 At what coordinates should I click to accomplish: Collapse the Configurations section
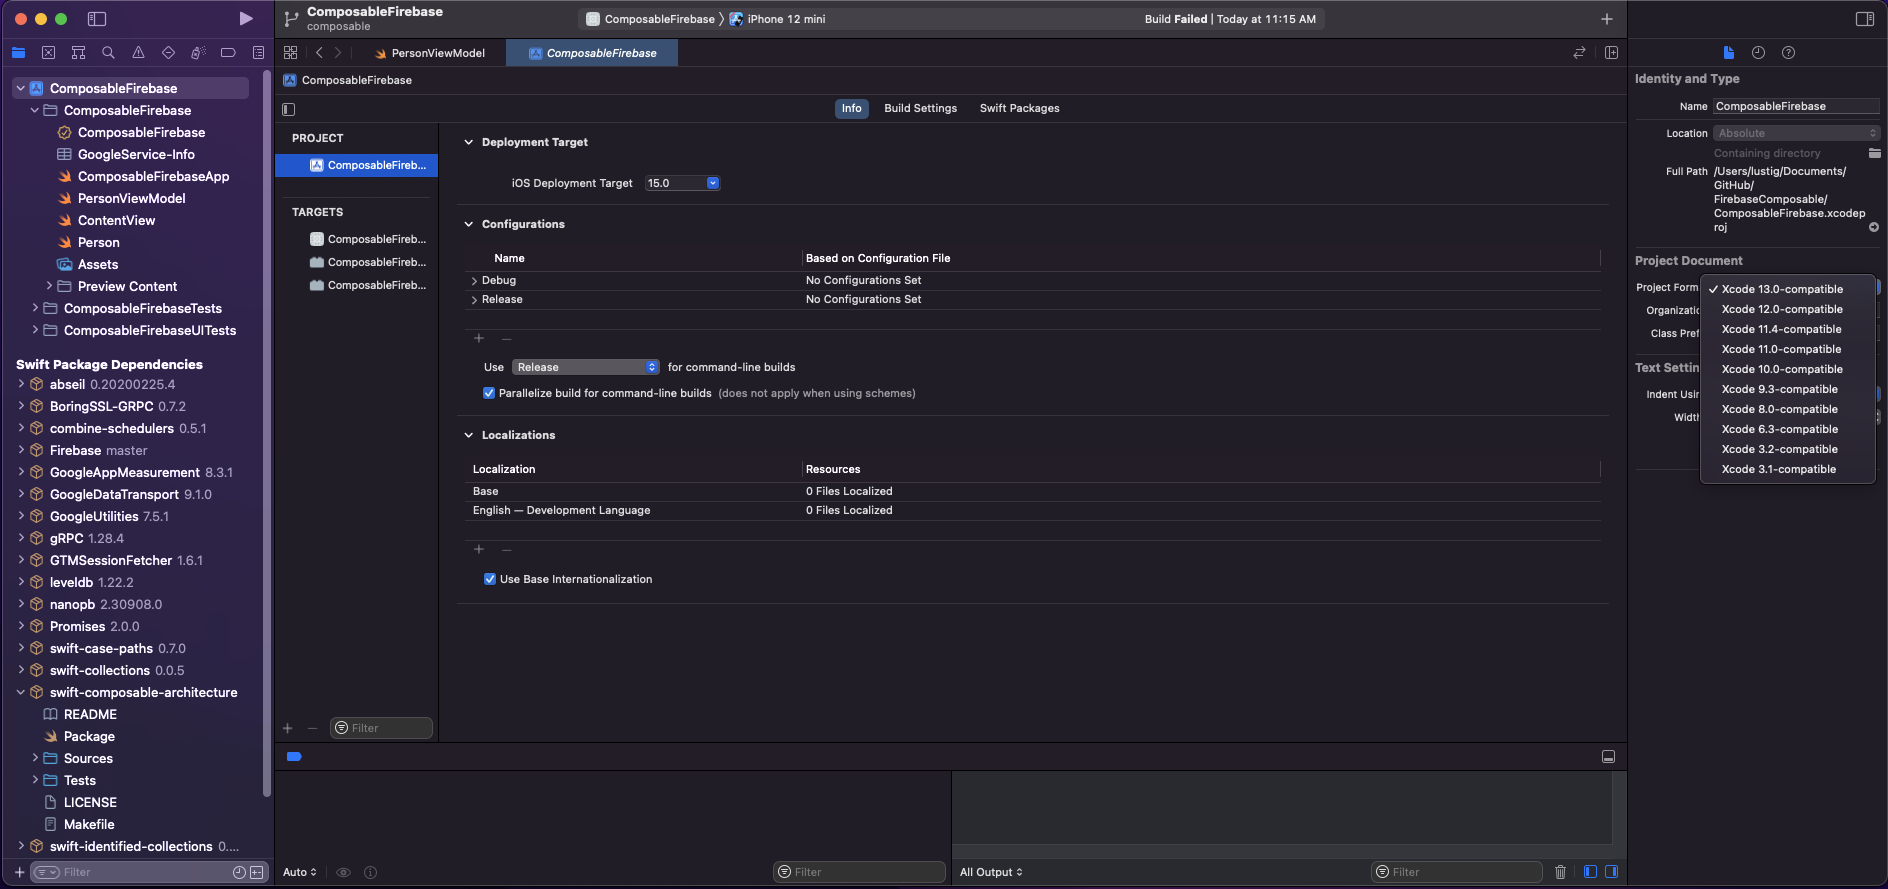pyautogui.click(x=468, y=224)
